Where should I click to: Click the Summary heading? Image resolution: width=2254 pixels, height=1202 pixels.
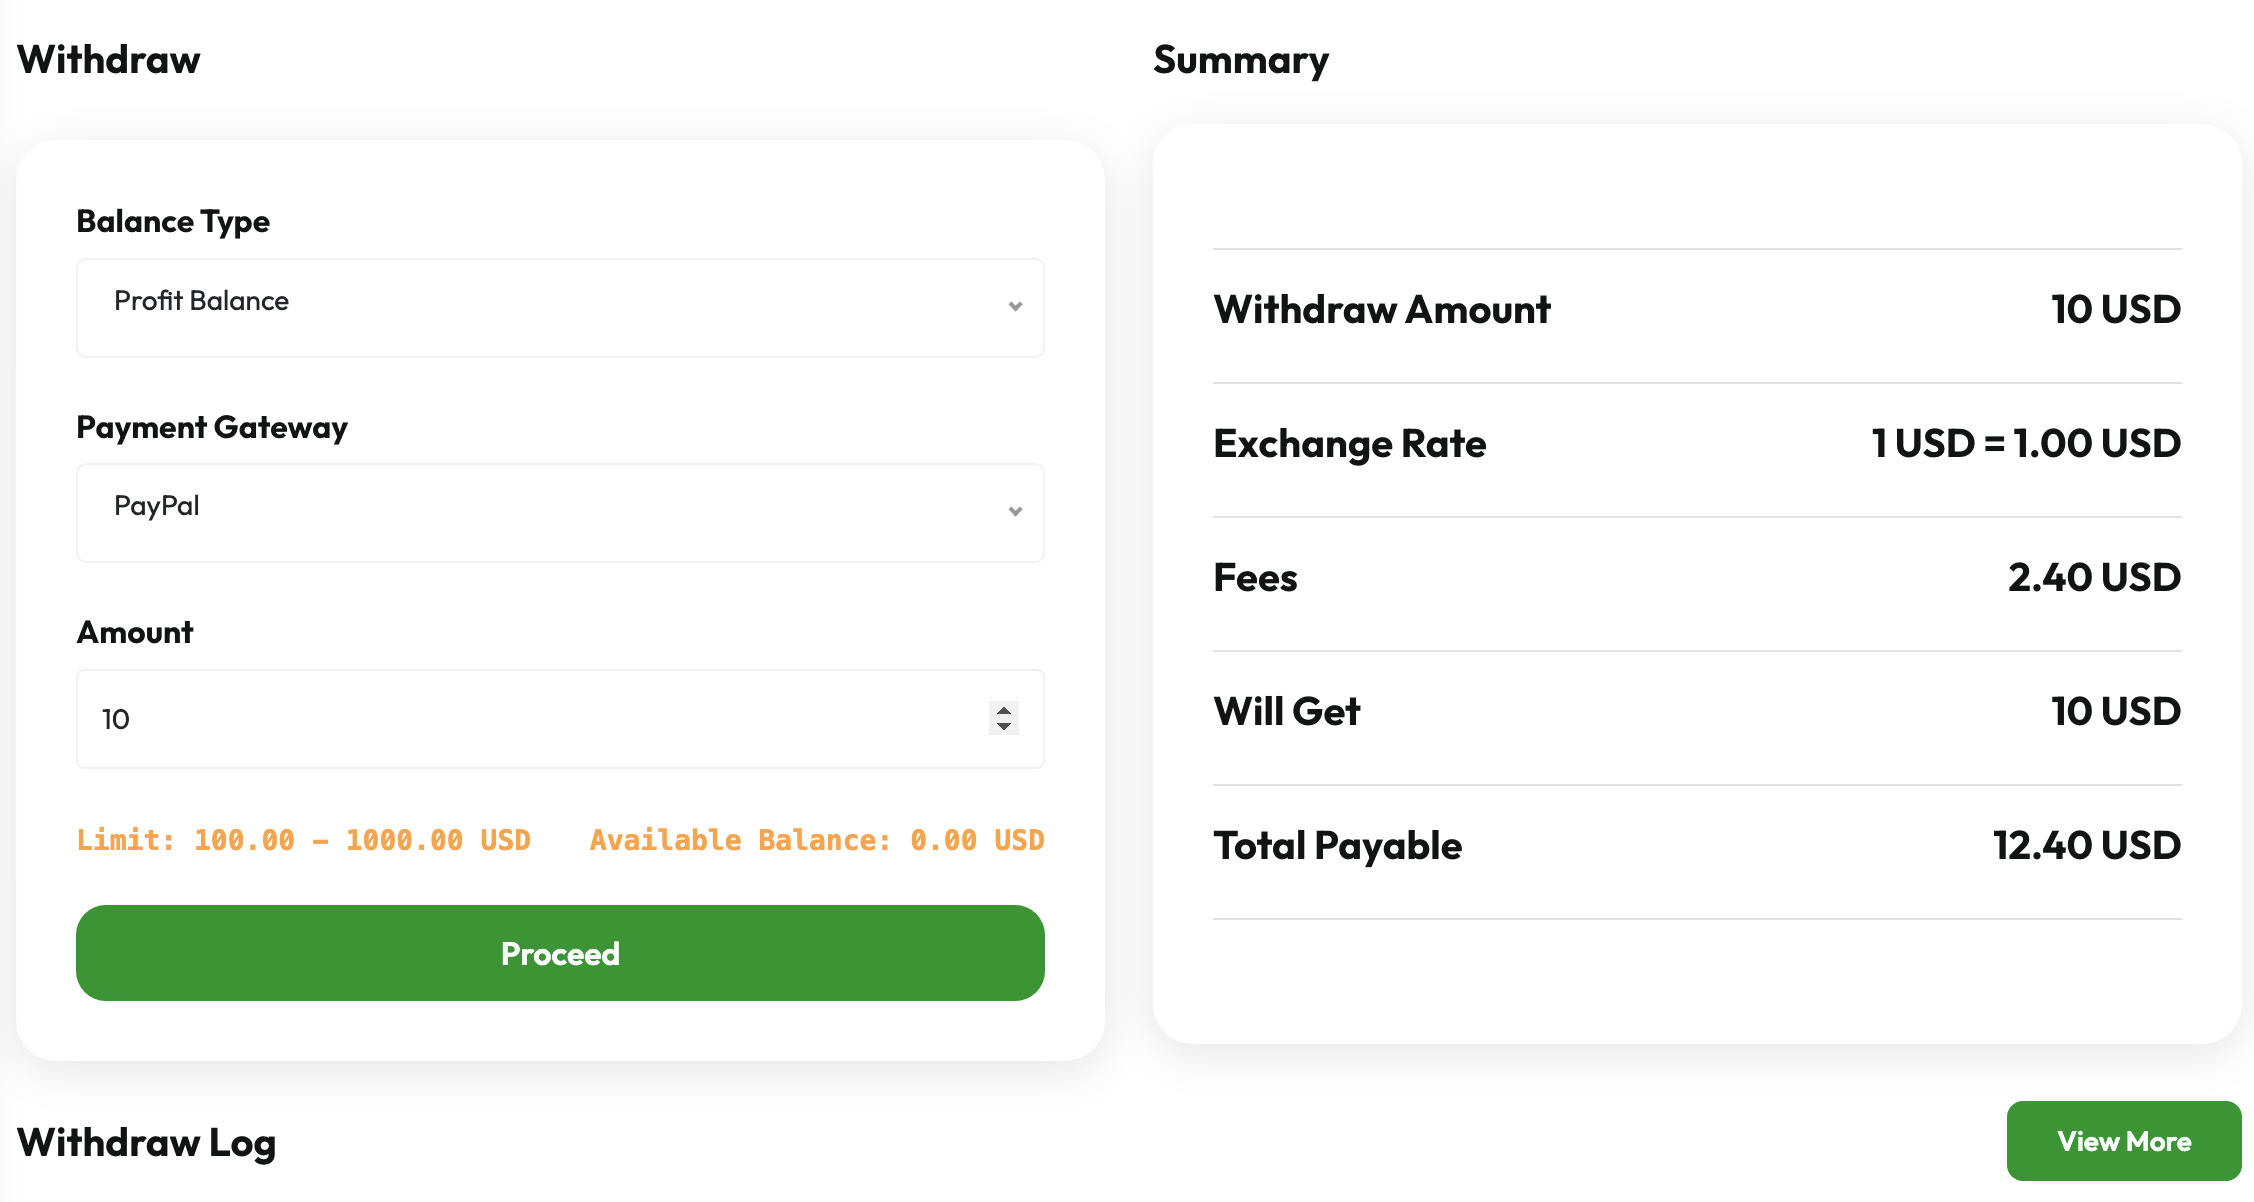1241,60
